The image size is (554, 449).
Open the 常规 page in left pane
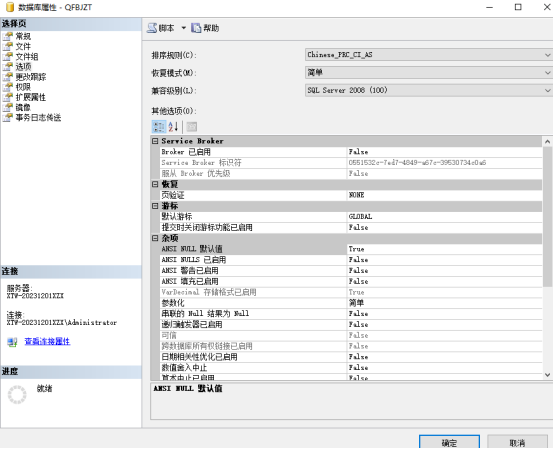coord(23,36)
